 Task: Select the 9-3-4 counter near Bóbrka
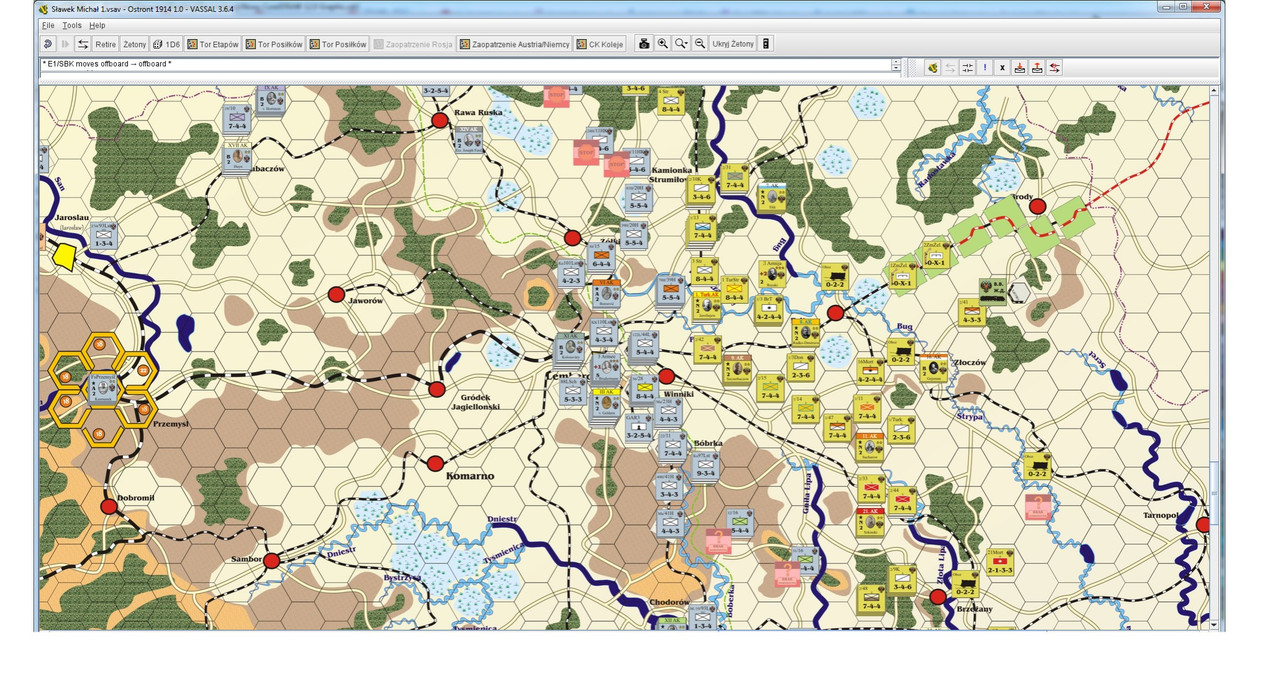pos(704,465)
